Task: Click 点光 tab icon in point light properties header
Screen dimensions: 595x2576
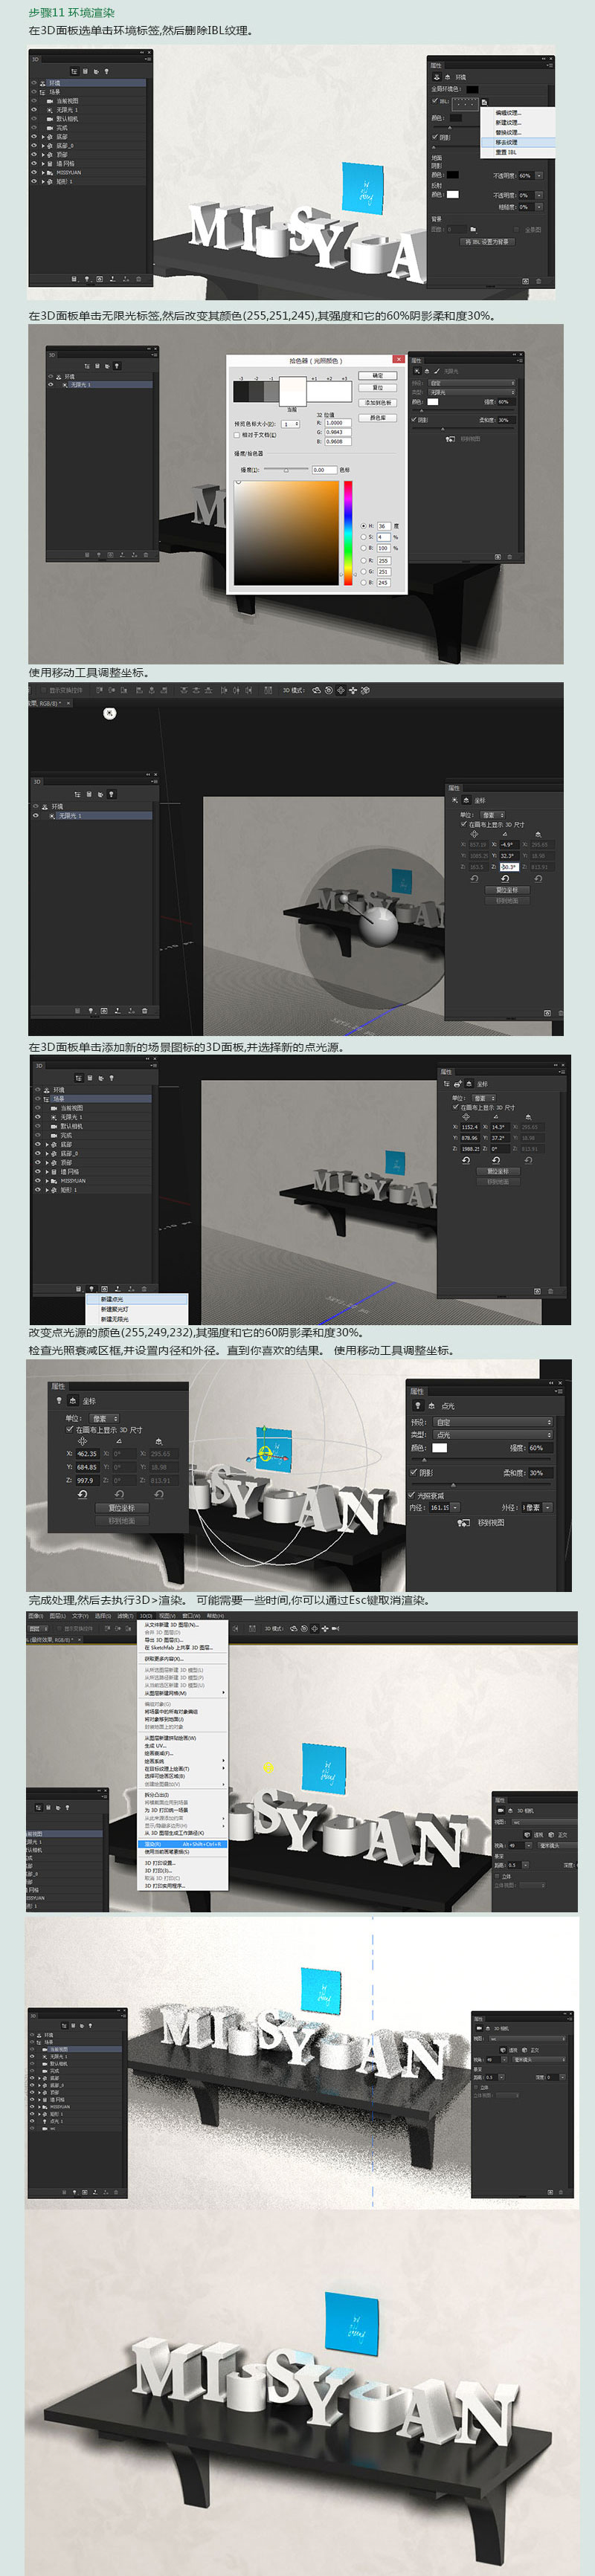Action: coord(418,1405)
